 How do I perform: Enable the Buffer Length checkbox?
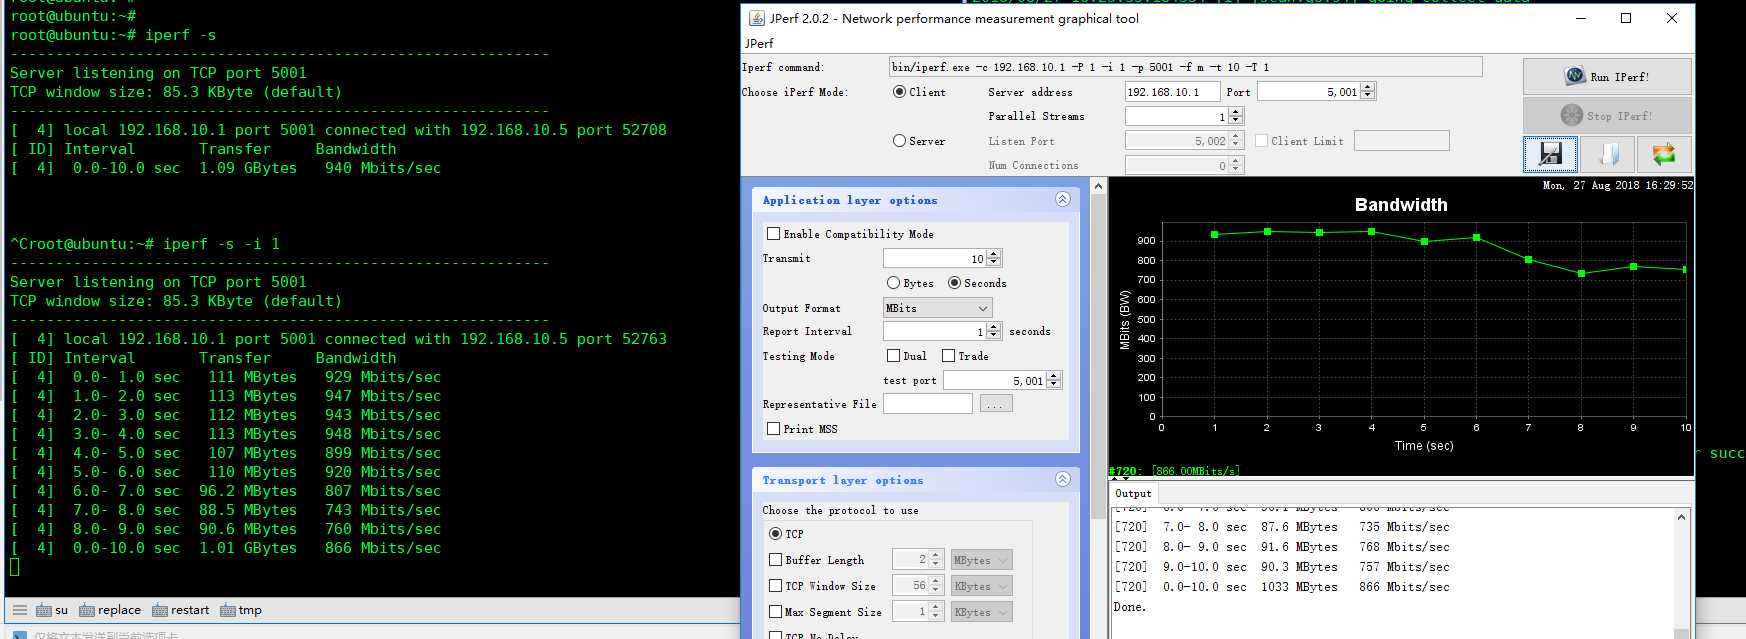[775, 560]
